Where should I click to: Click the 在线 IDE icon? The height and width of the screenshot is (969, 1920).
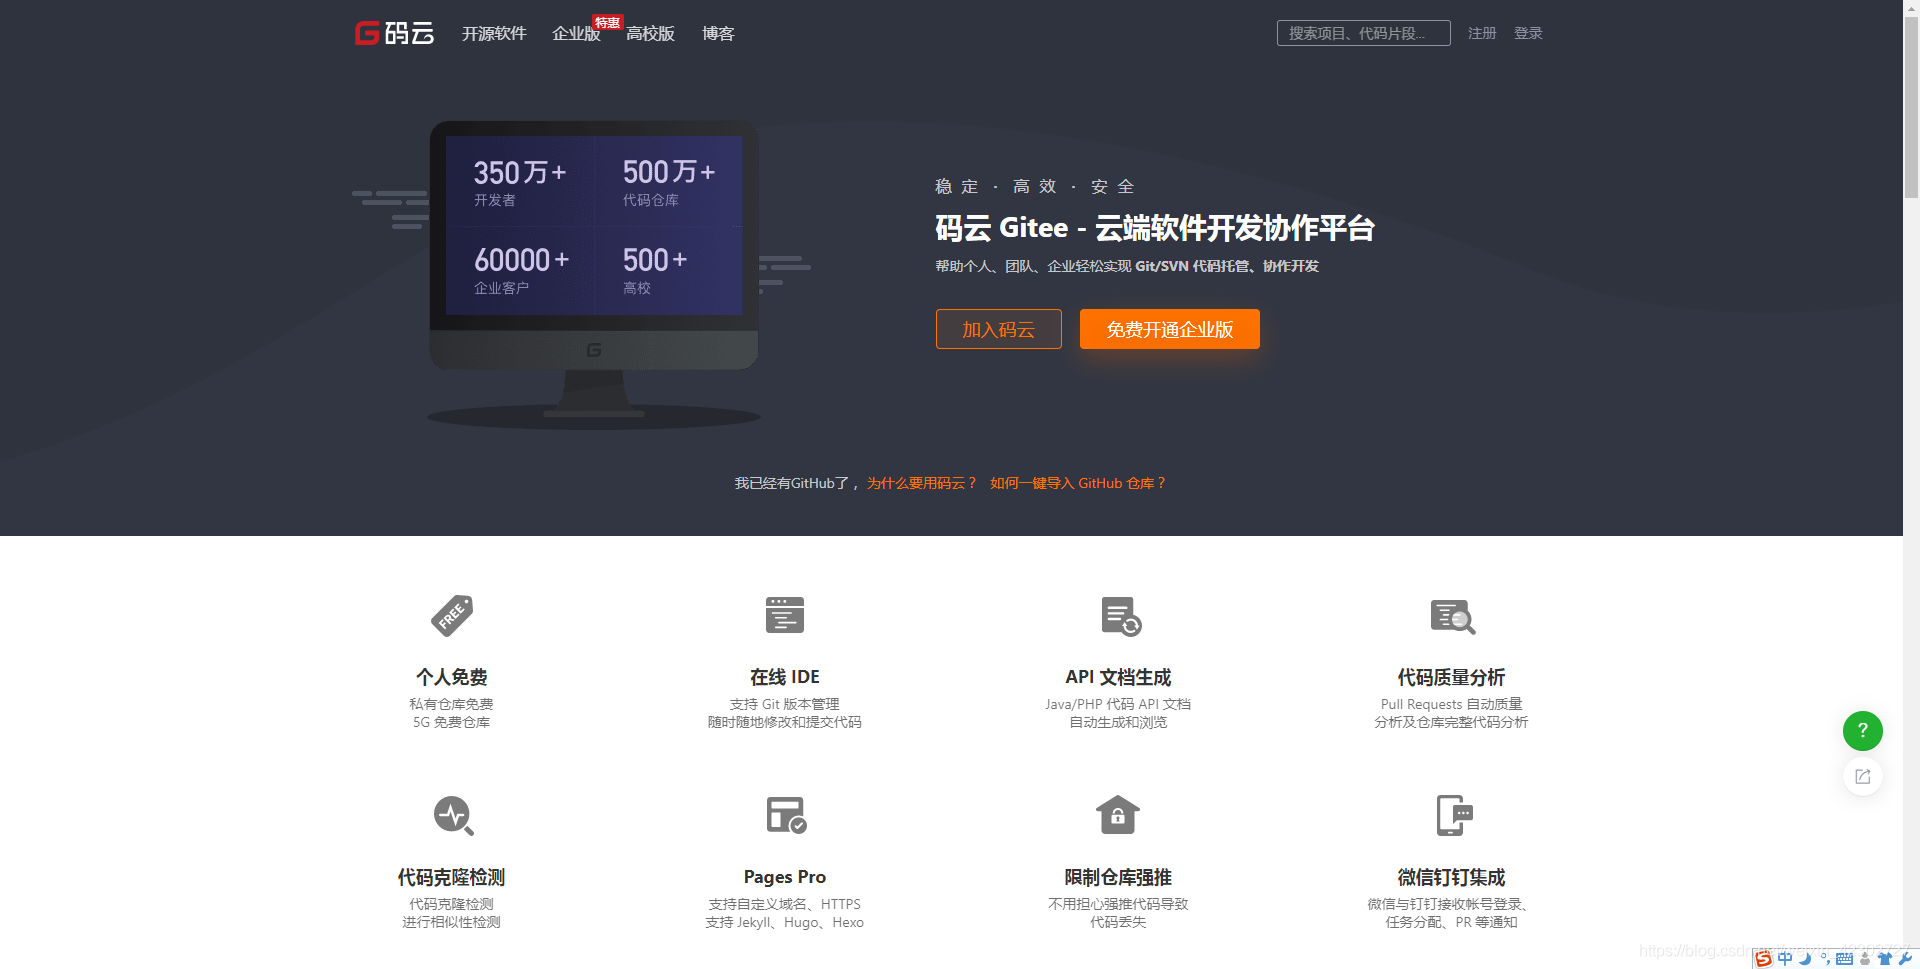[785, 615]
